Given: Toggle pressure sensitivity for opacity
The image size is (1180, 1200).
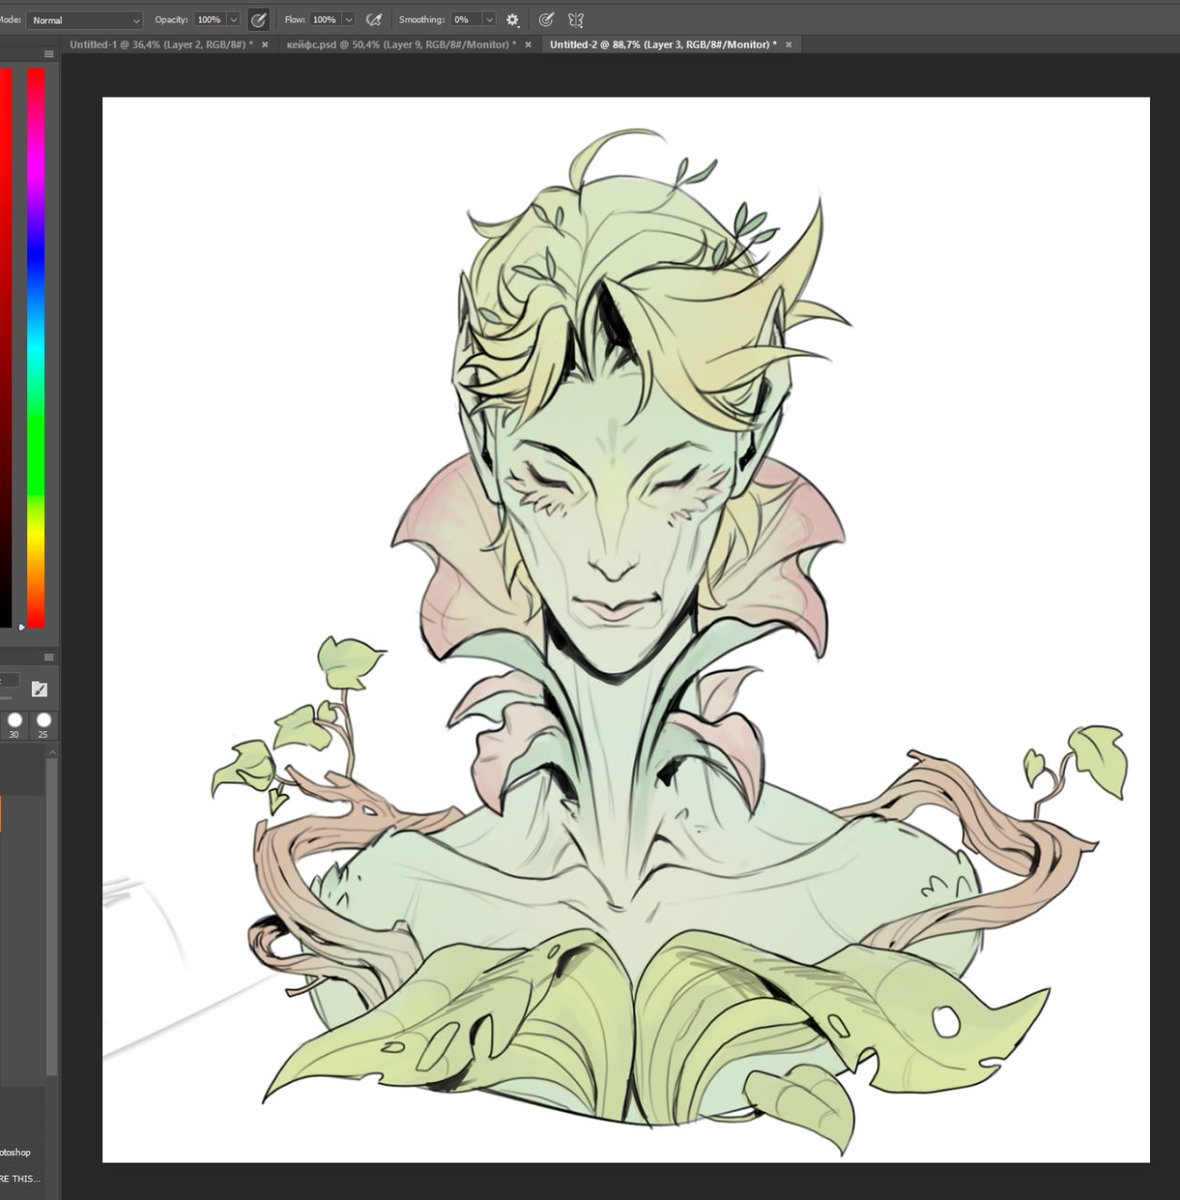Looking at the screenshot, I should [x=258, y=19].
